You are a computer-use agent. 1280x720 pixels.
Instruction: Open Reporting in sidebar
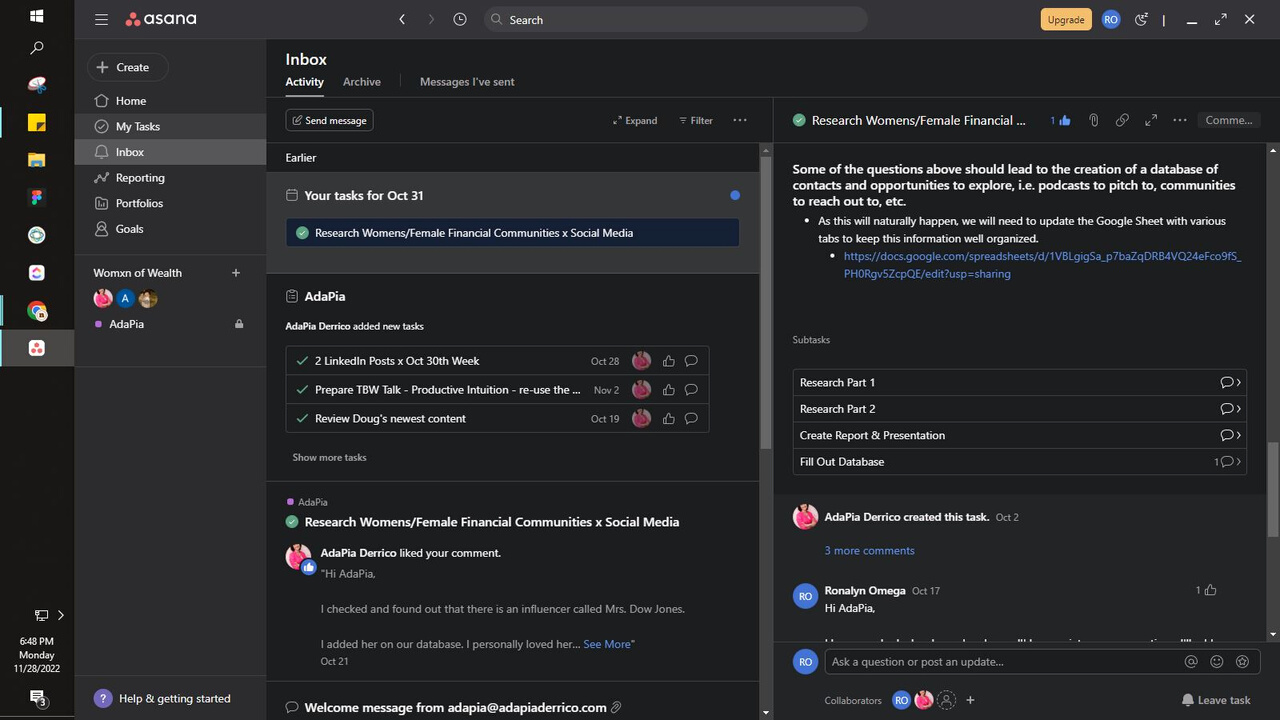click(140, 178)
